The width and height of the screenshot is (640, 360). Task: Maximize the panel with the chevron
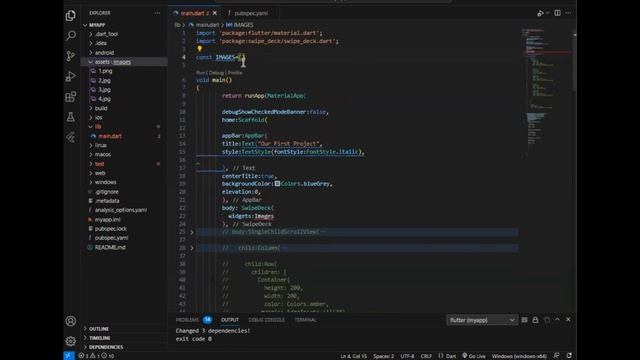[x=558, y=320]
